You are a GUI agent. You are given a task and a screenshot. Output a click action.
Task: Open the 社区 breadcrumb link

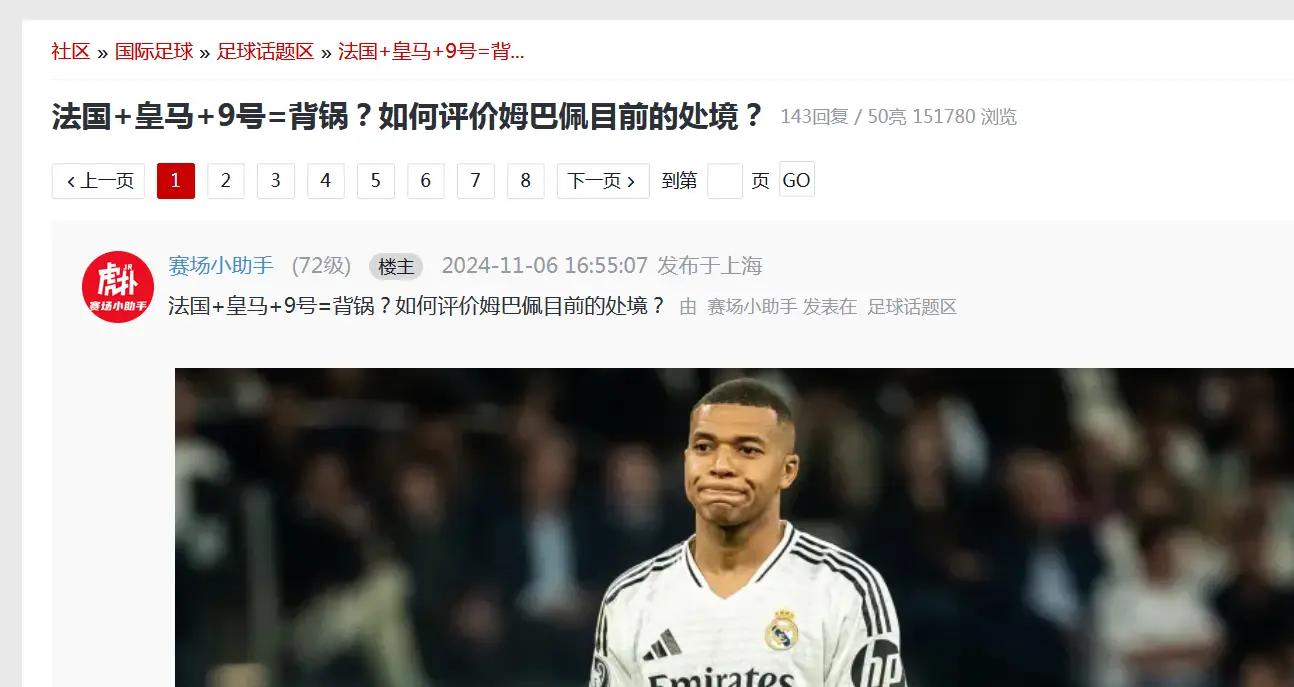(x=71, y=52)
